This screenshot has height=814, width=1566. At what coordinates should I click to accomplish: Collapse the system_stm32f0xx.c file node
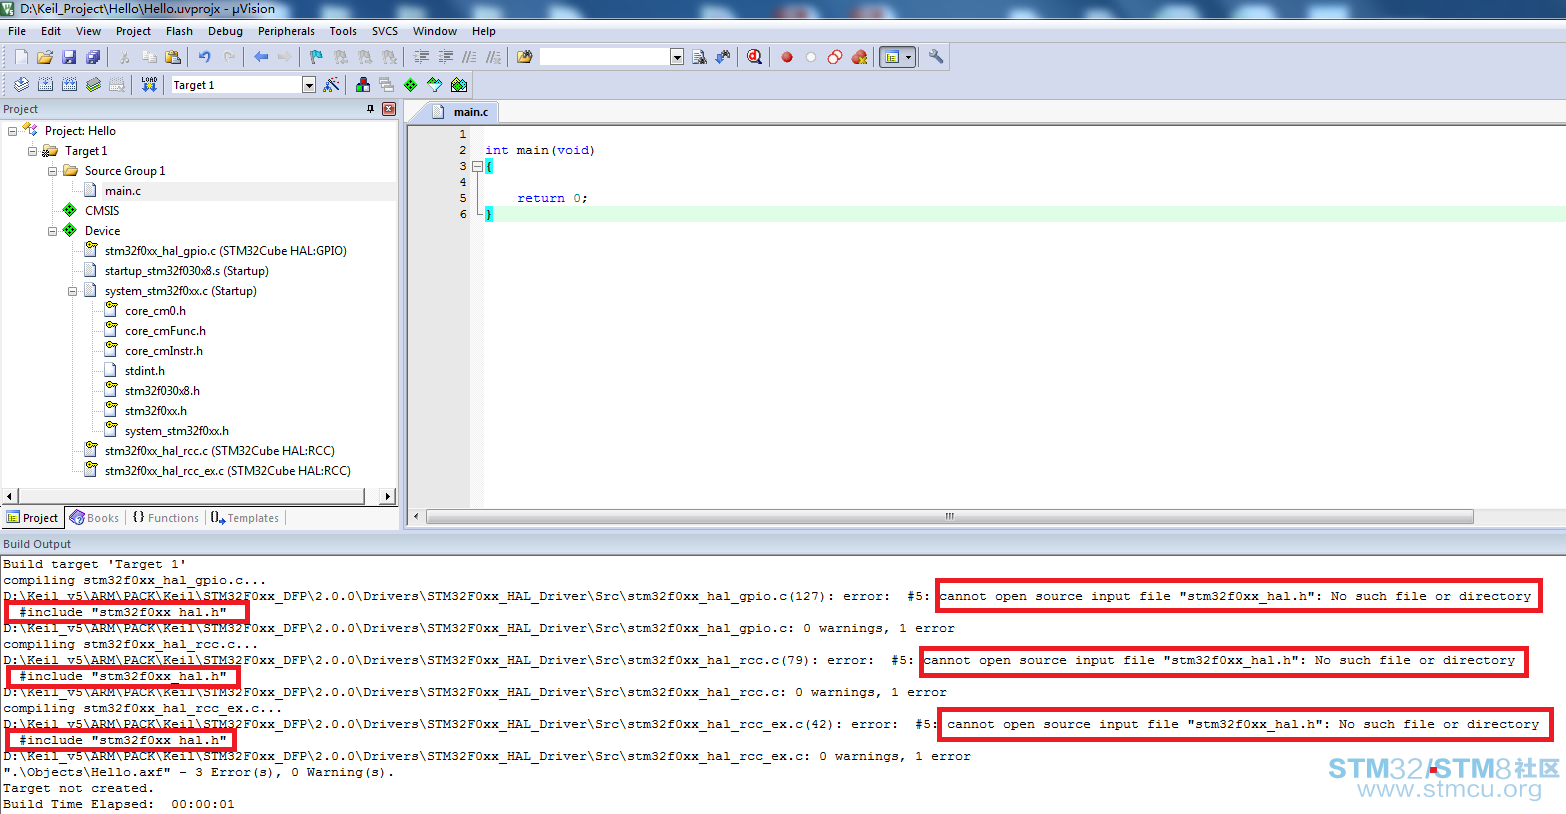click(72, 291)
